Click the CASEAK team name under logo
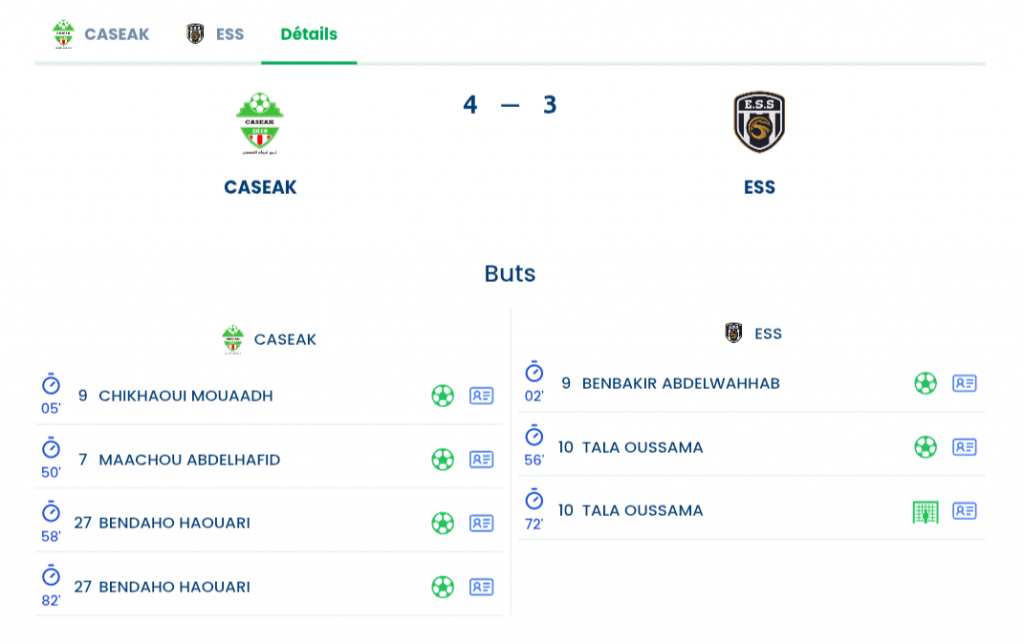1024x644 pixels. click(x=260, y=187)
